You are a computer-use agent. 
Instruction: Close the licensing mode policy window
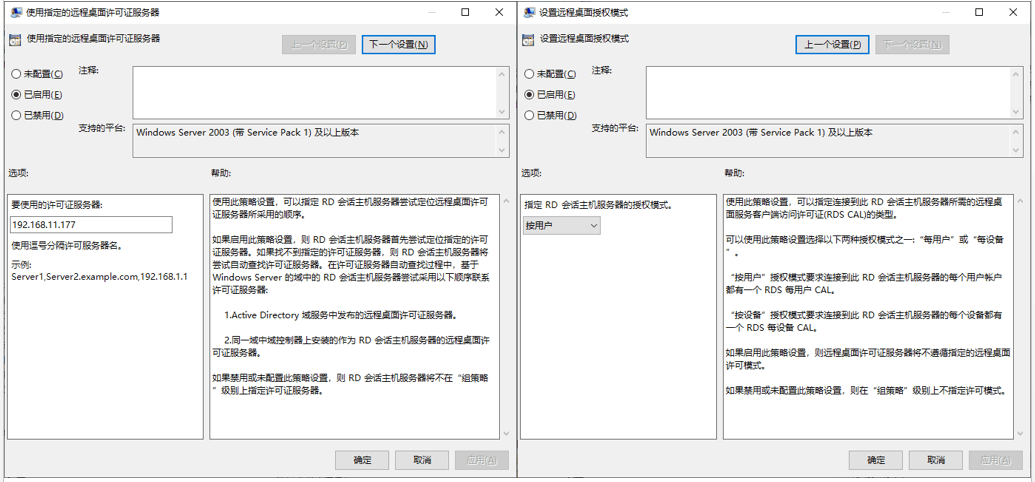click(1013, 12)
